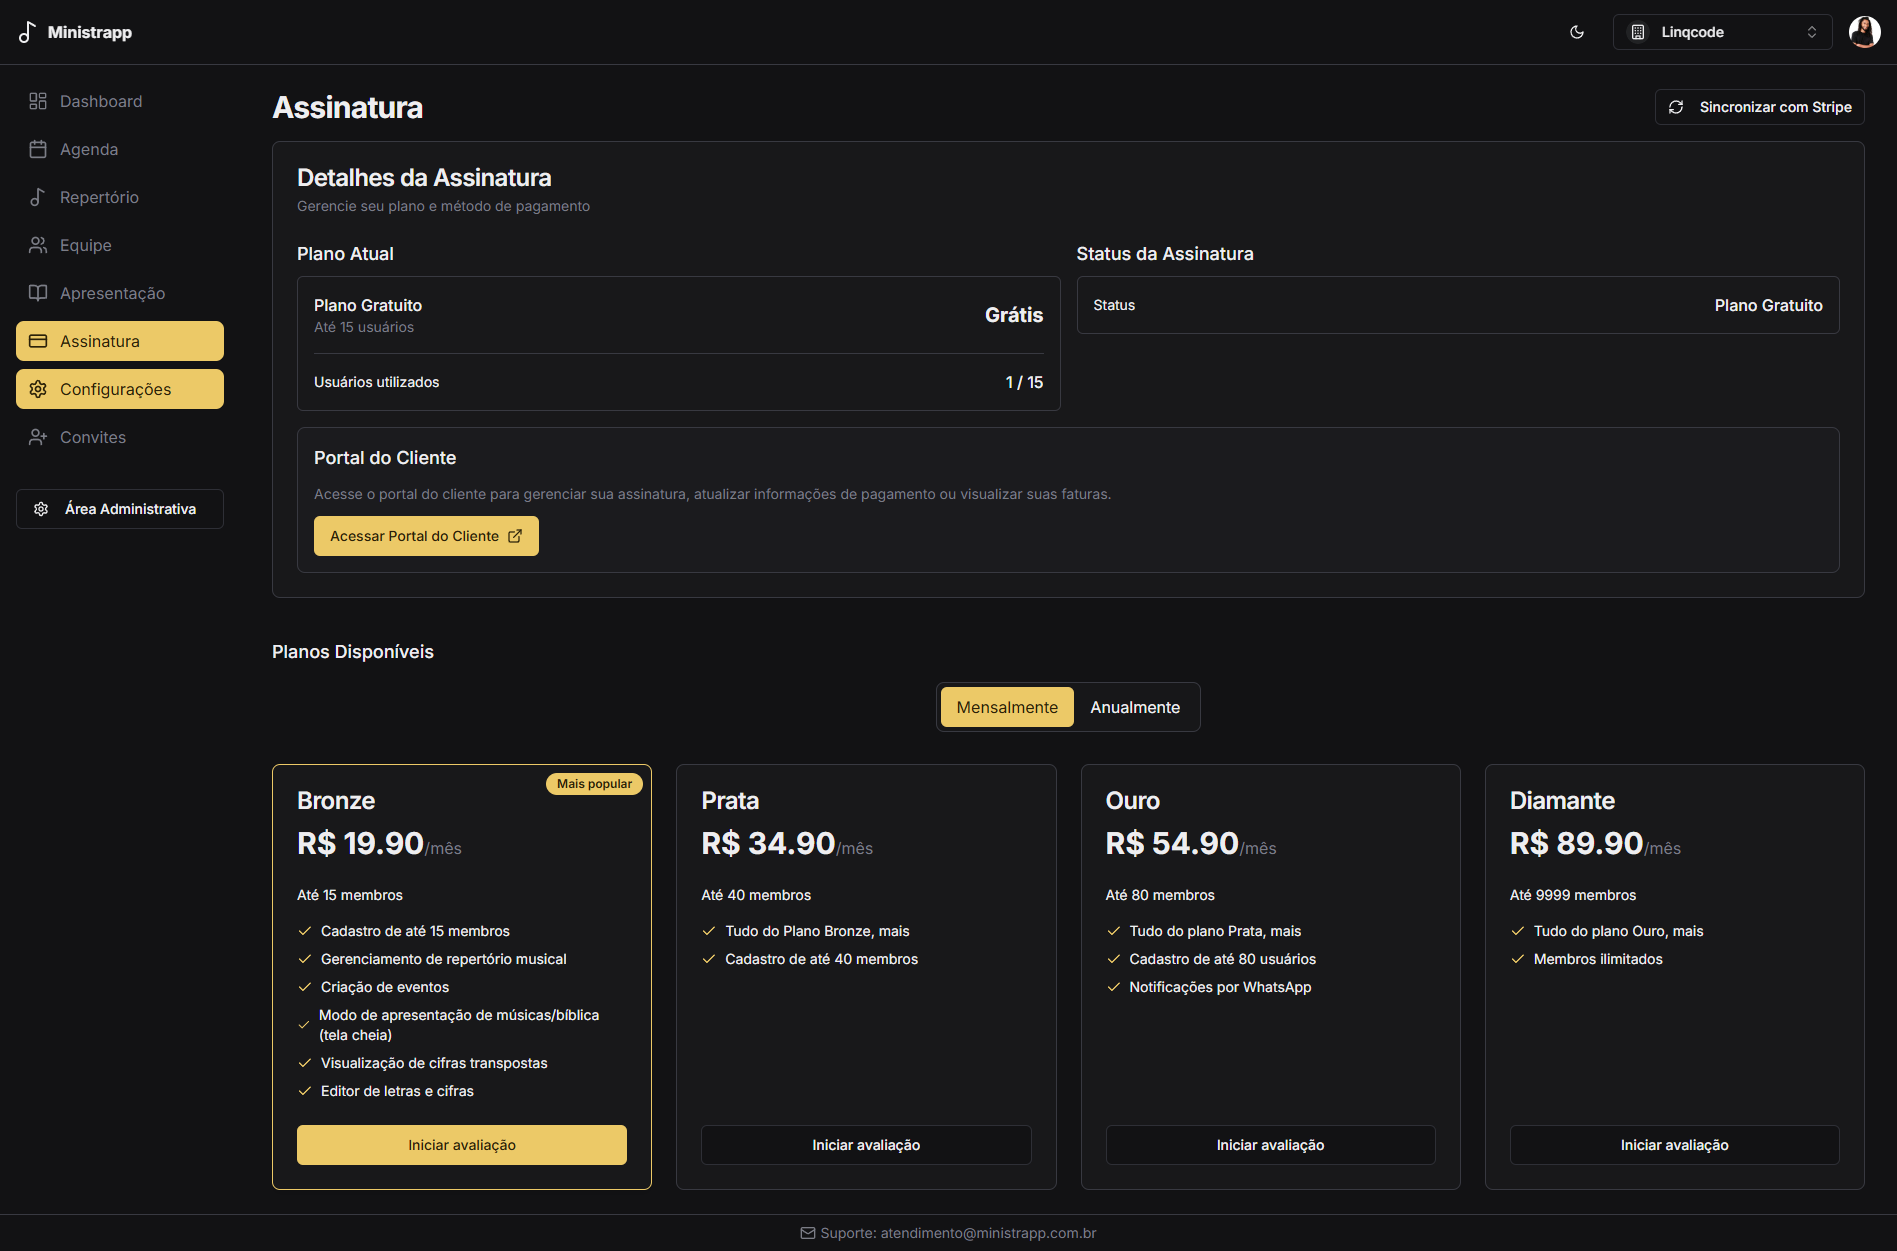Image resolution: width=1897 pixels, height=1251 pixels.
Task: Start trial for the Prata plan
Action: click(866, 1145)
